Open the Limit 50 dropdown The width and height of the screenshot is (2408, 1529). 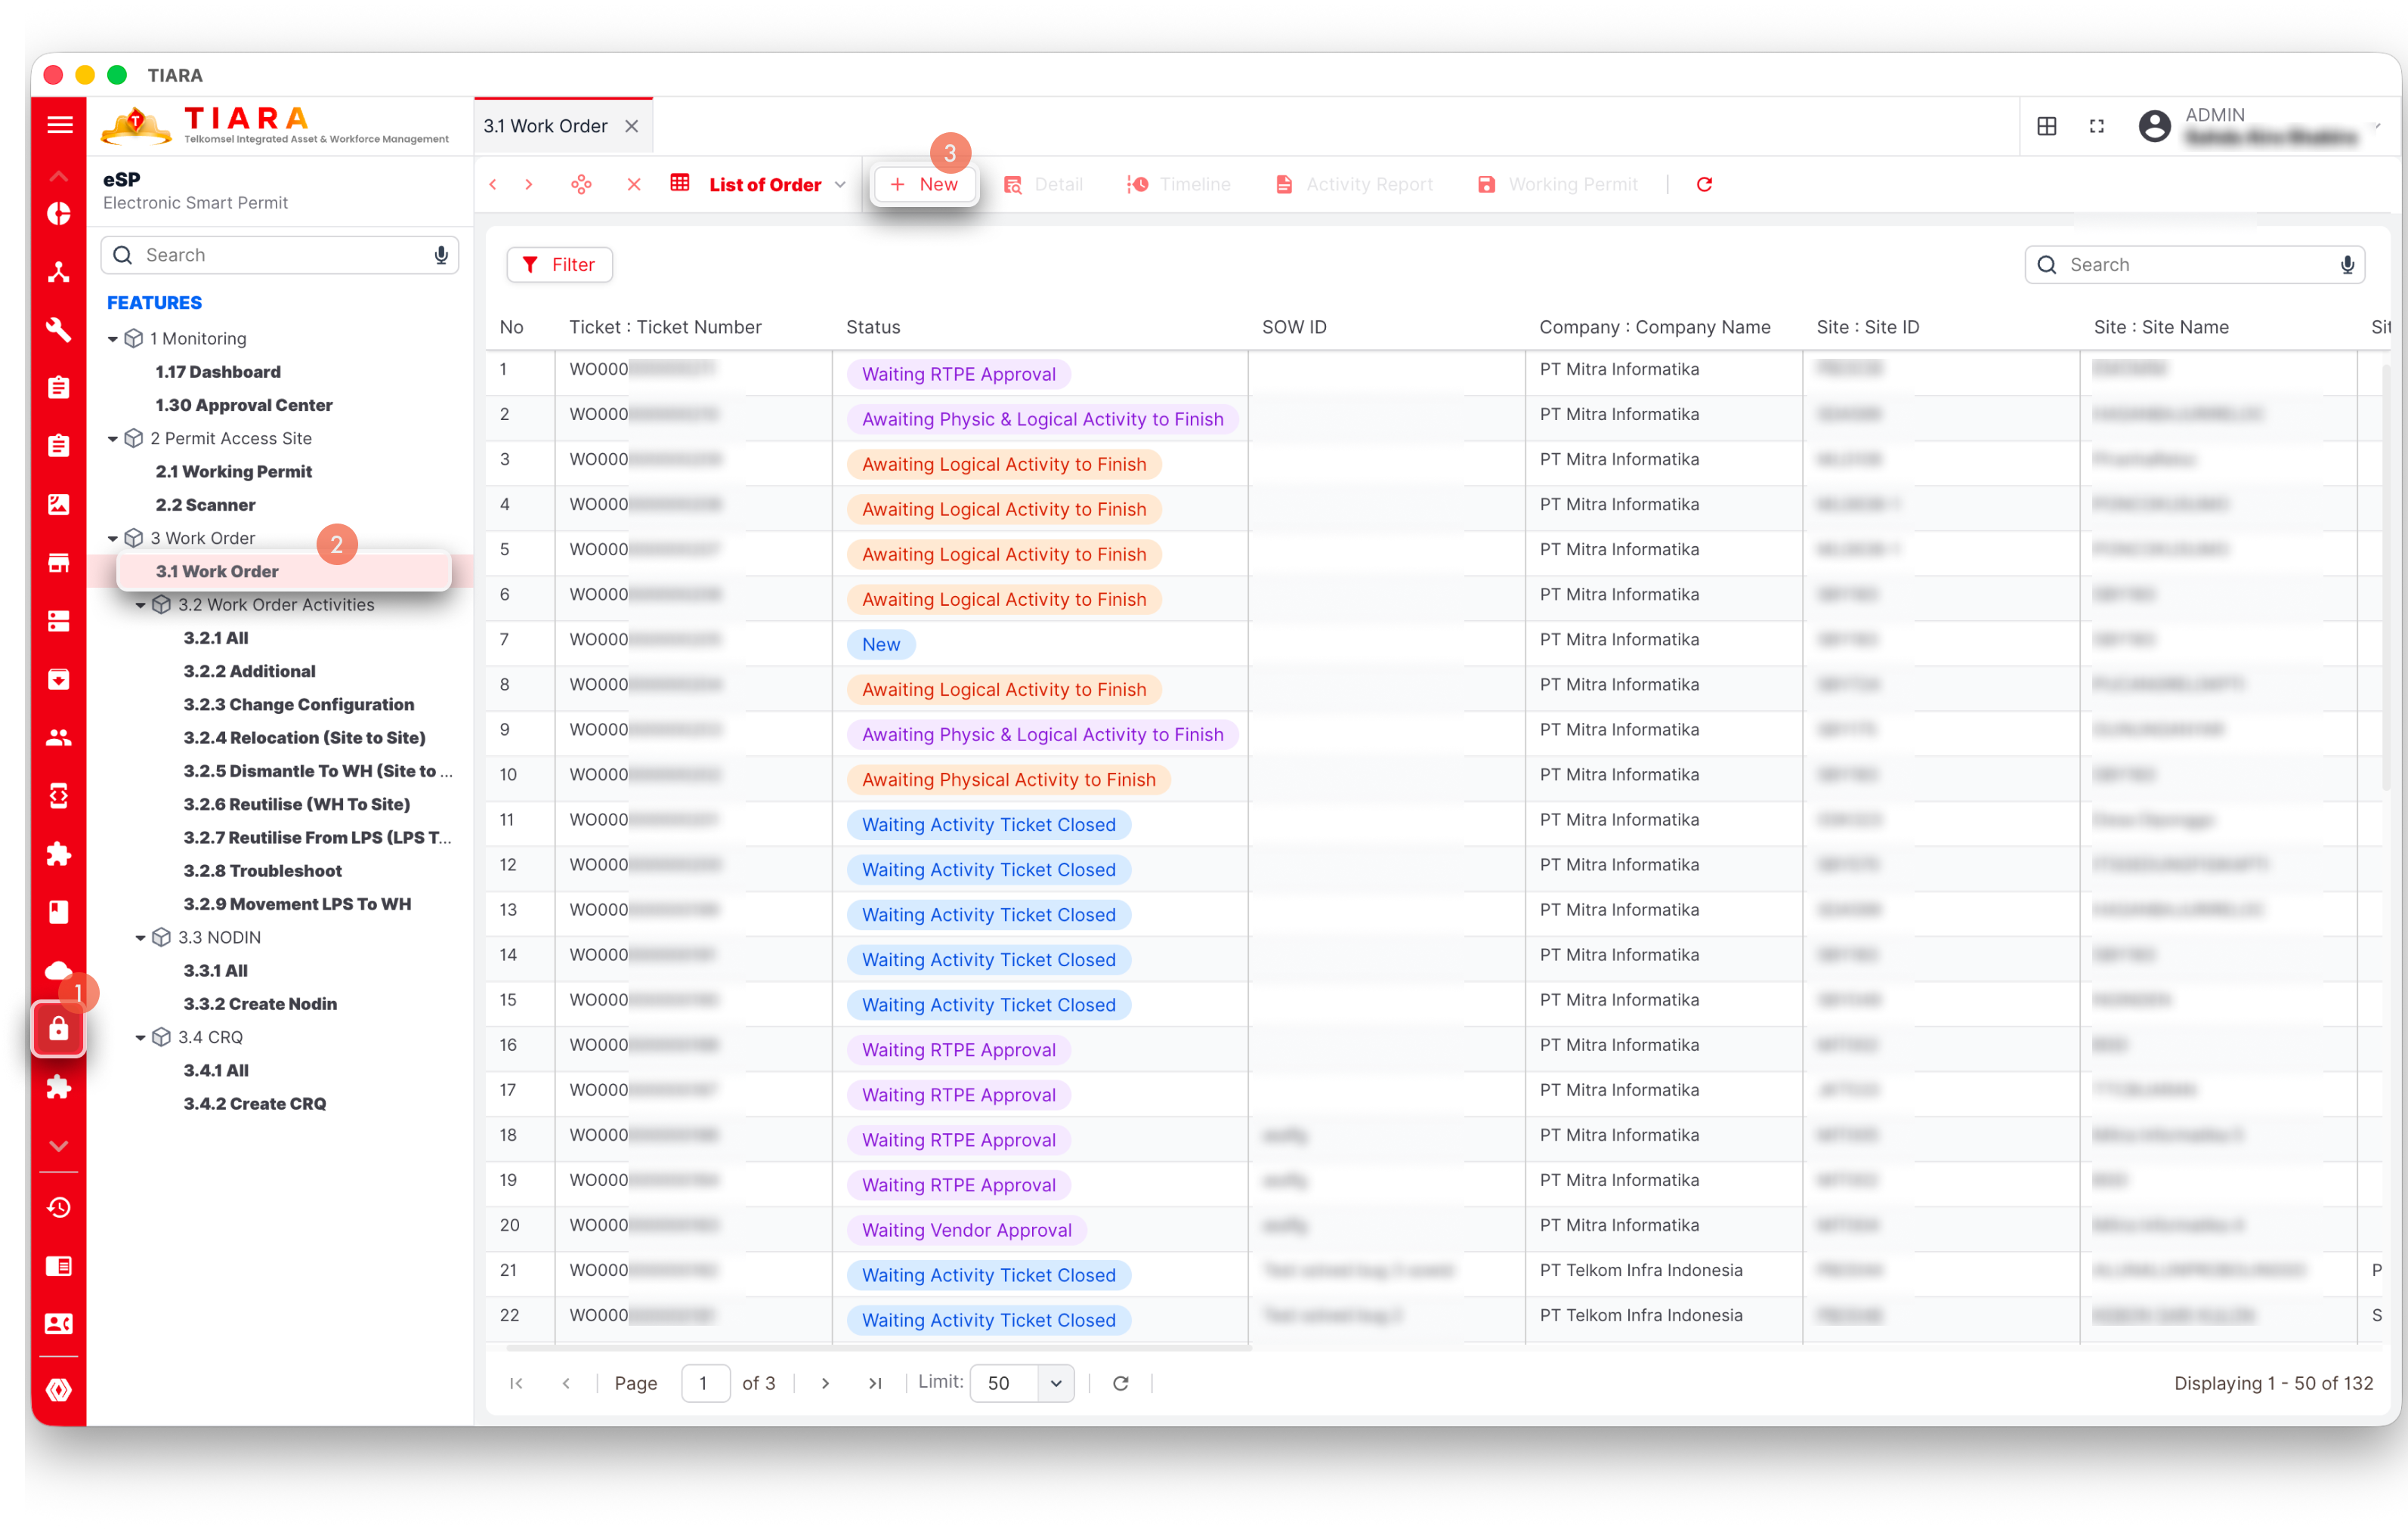click(1055, 1383)
